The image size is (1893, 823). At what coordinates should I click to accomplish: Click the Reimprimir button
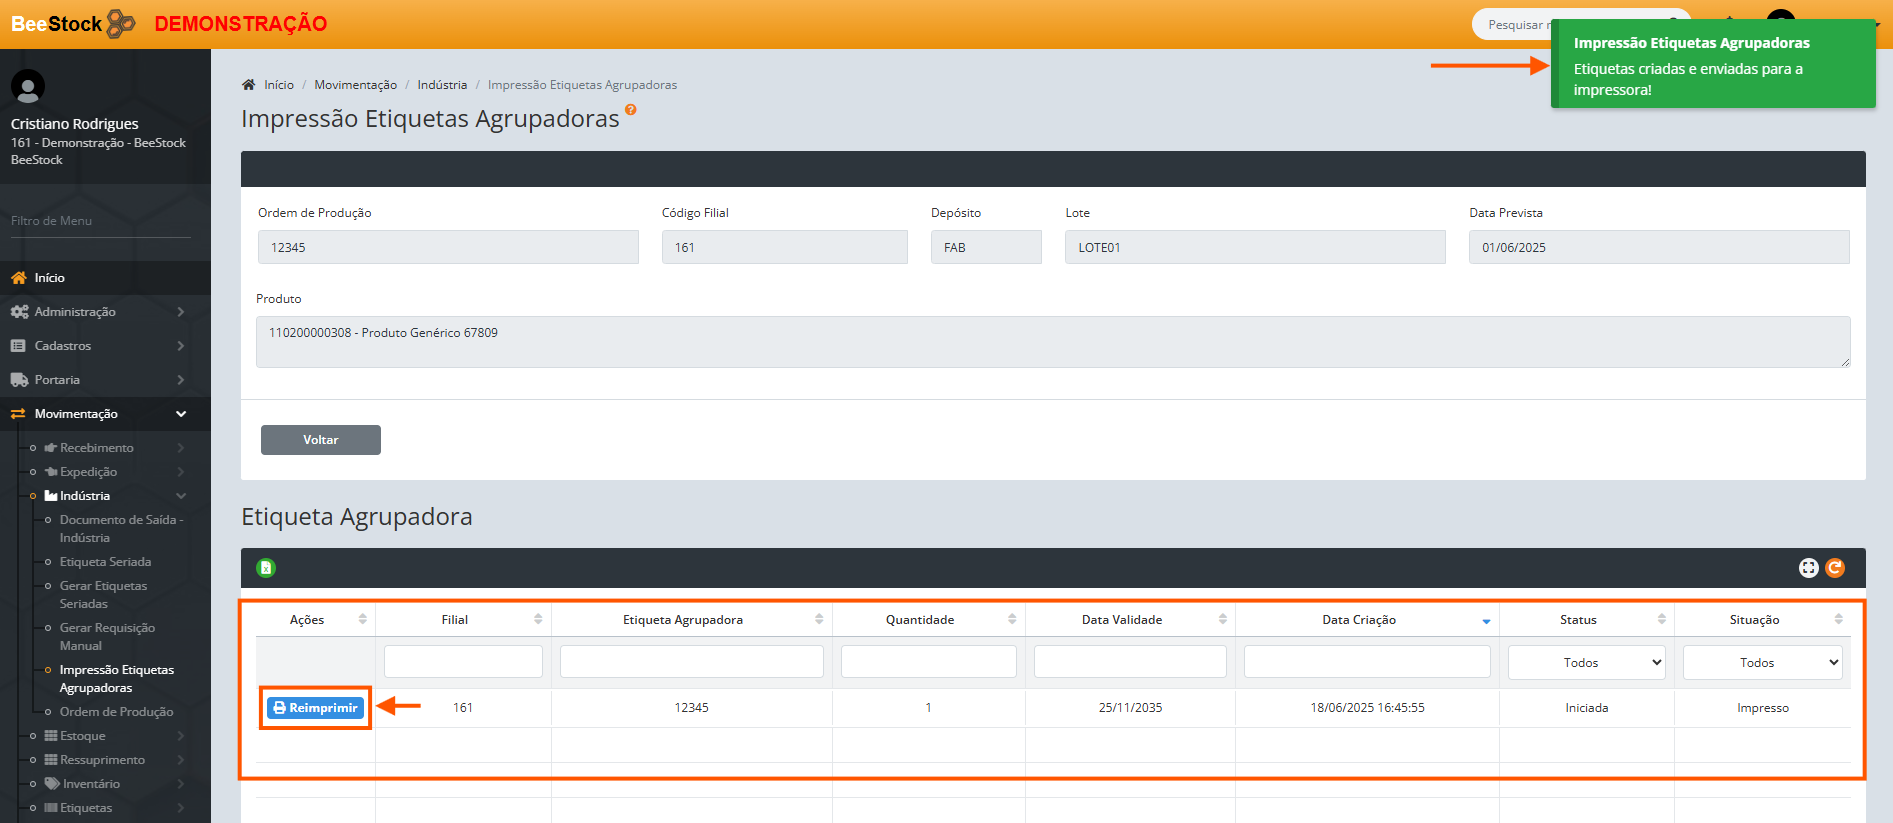coord(315,708)
